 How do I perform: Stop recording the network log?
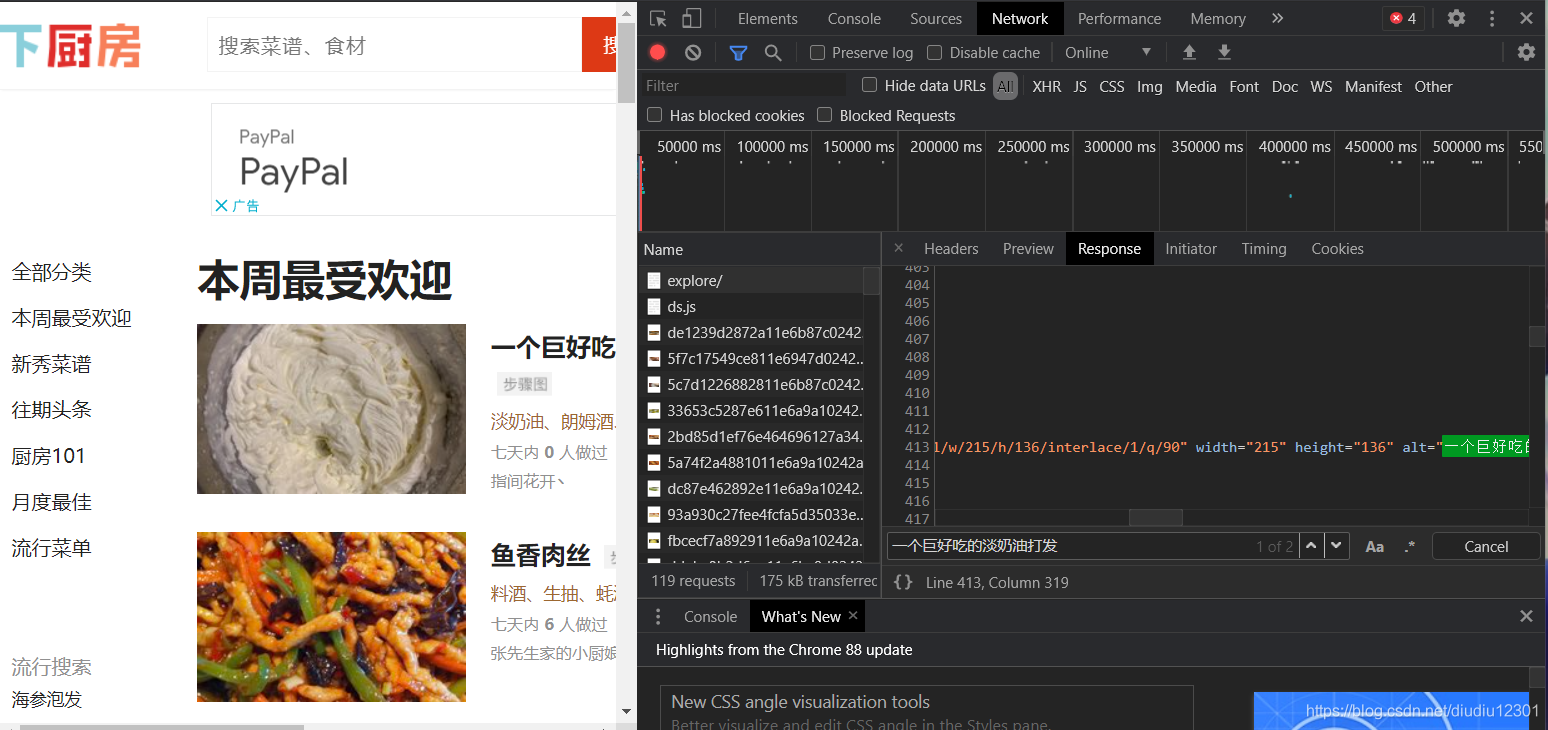pos(658,52)
